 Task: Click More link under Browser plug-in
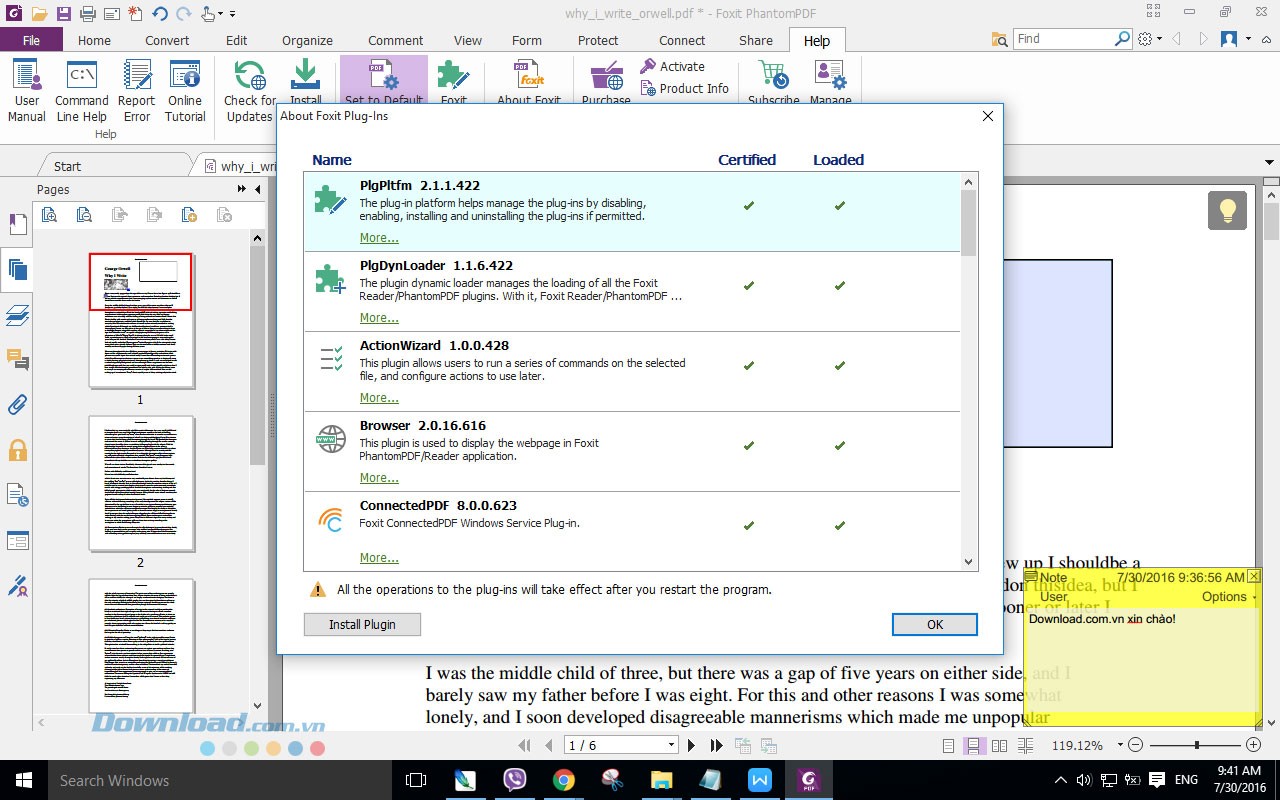[x=379, y=478]
